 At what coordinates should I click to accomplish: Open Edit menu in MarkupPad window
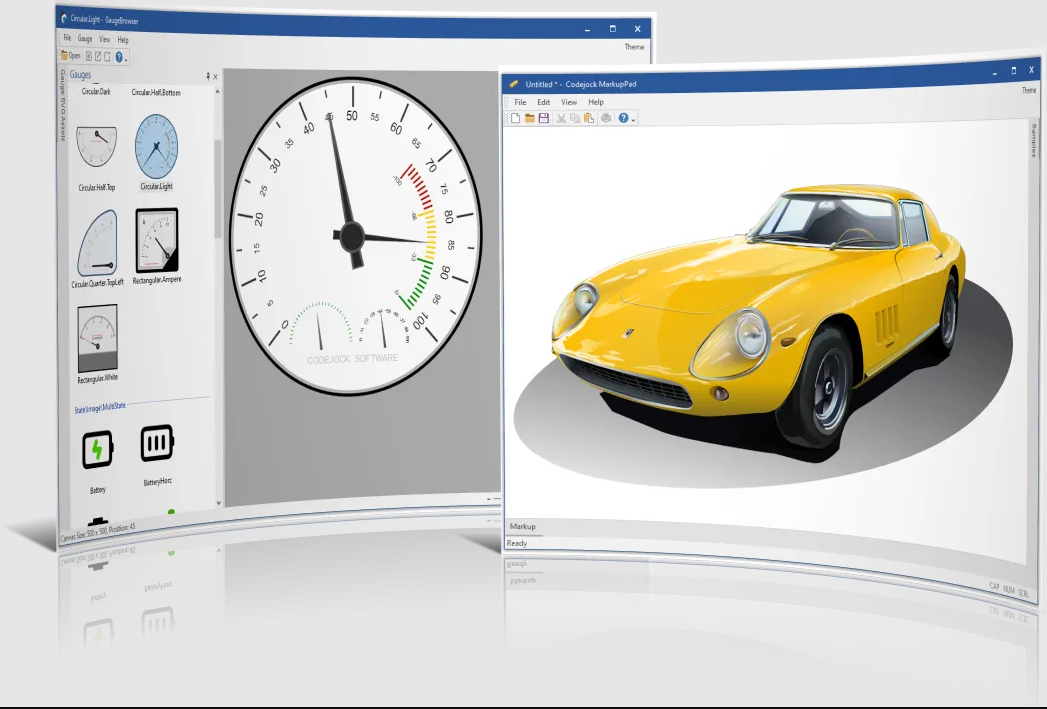pyautogui.click(x=544, y=102)
